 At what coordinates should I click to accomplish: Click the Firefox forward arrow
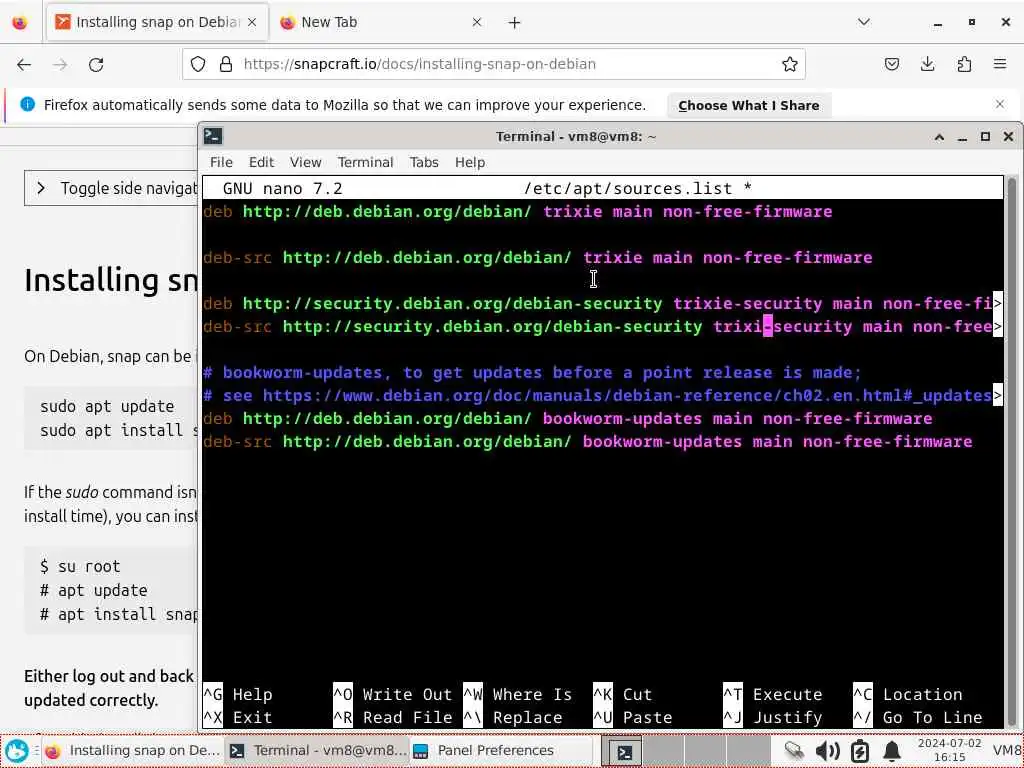coord(60,64)
